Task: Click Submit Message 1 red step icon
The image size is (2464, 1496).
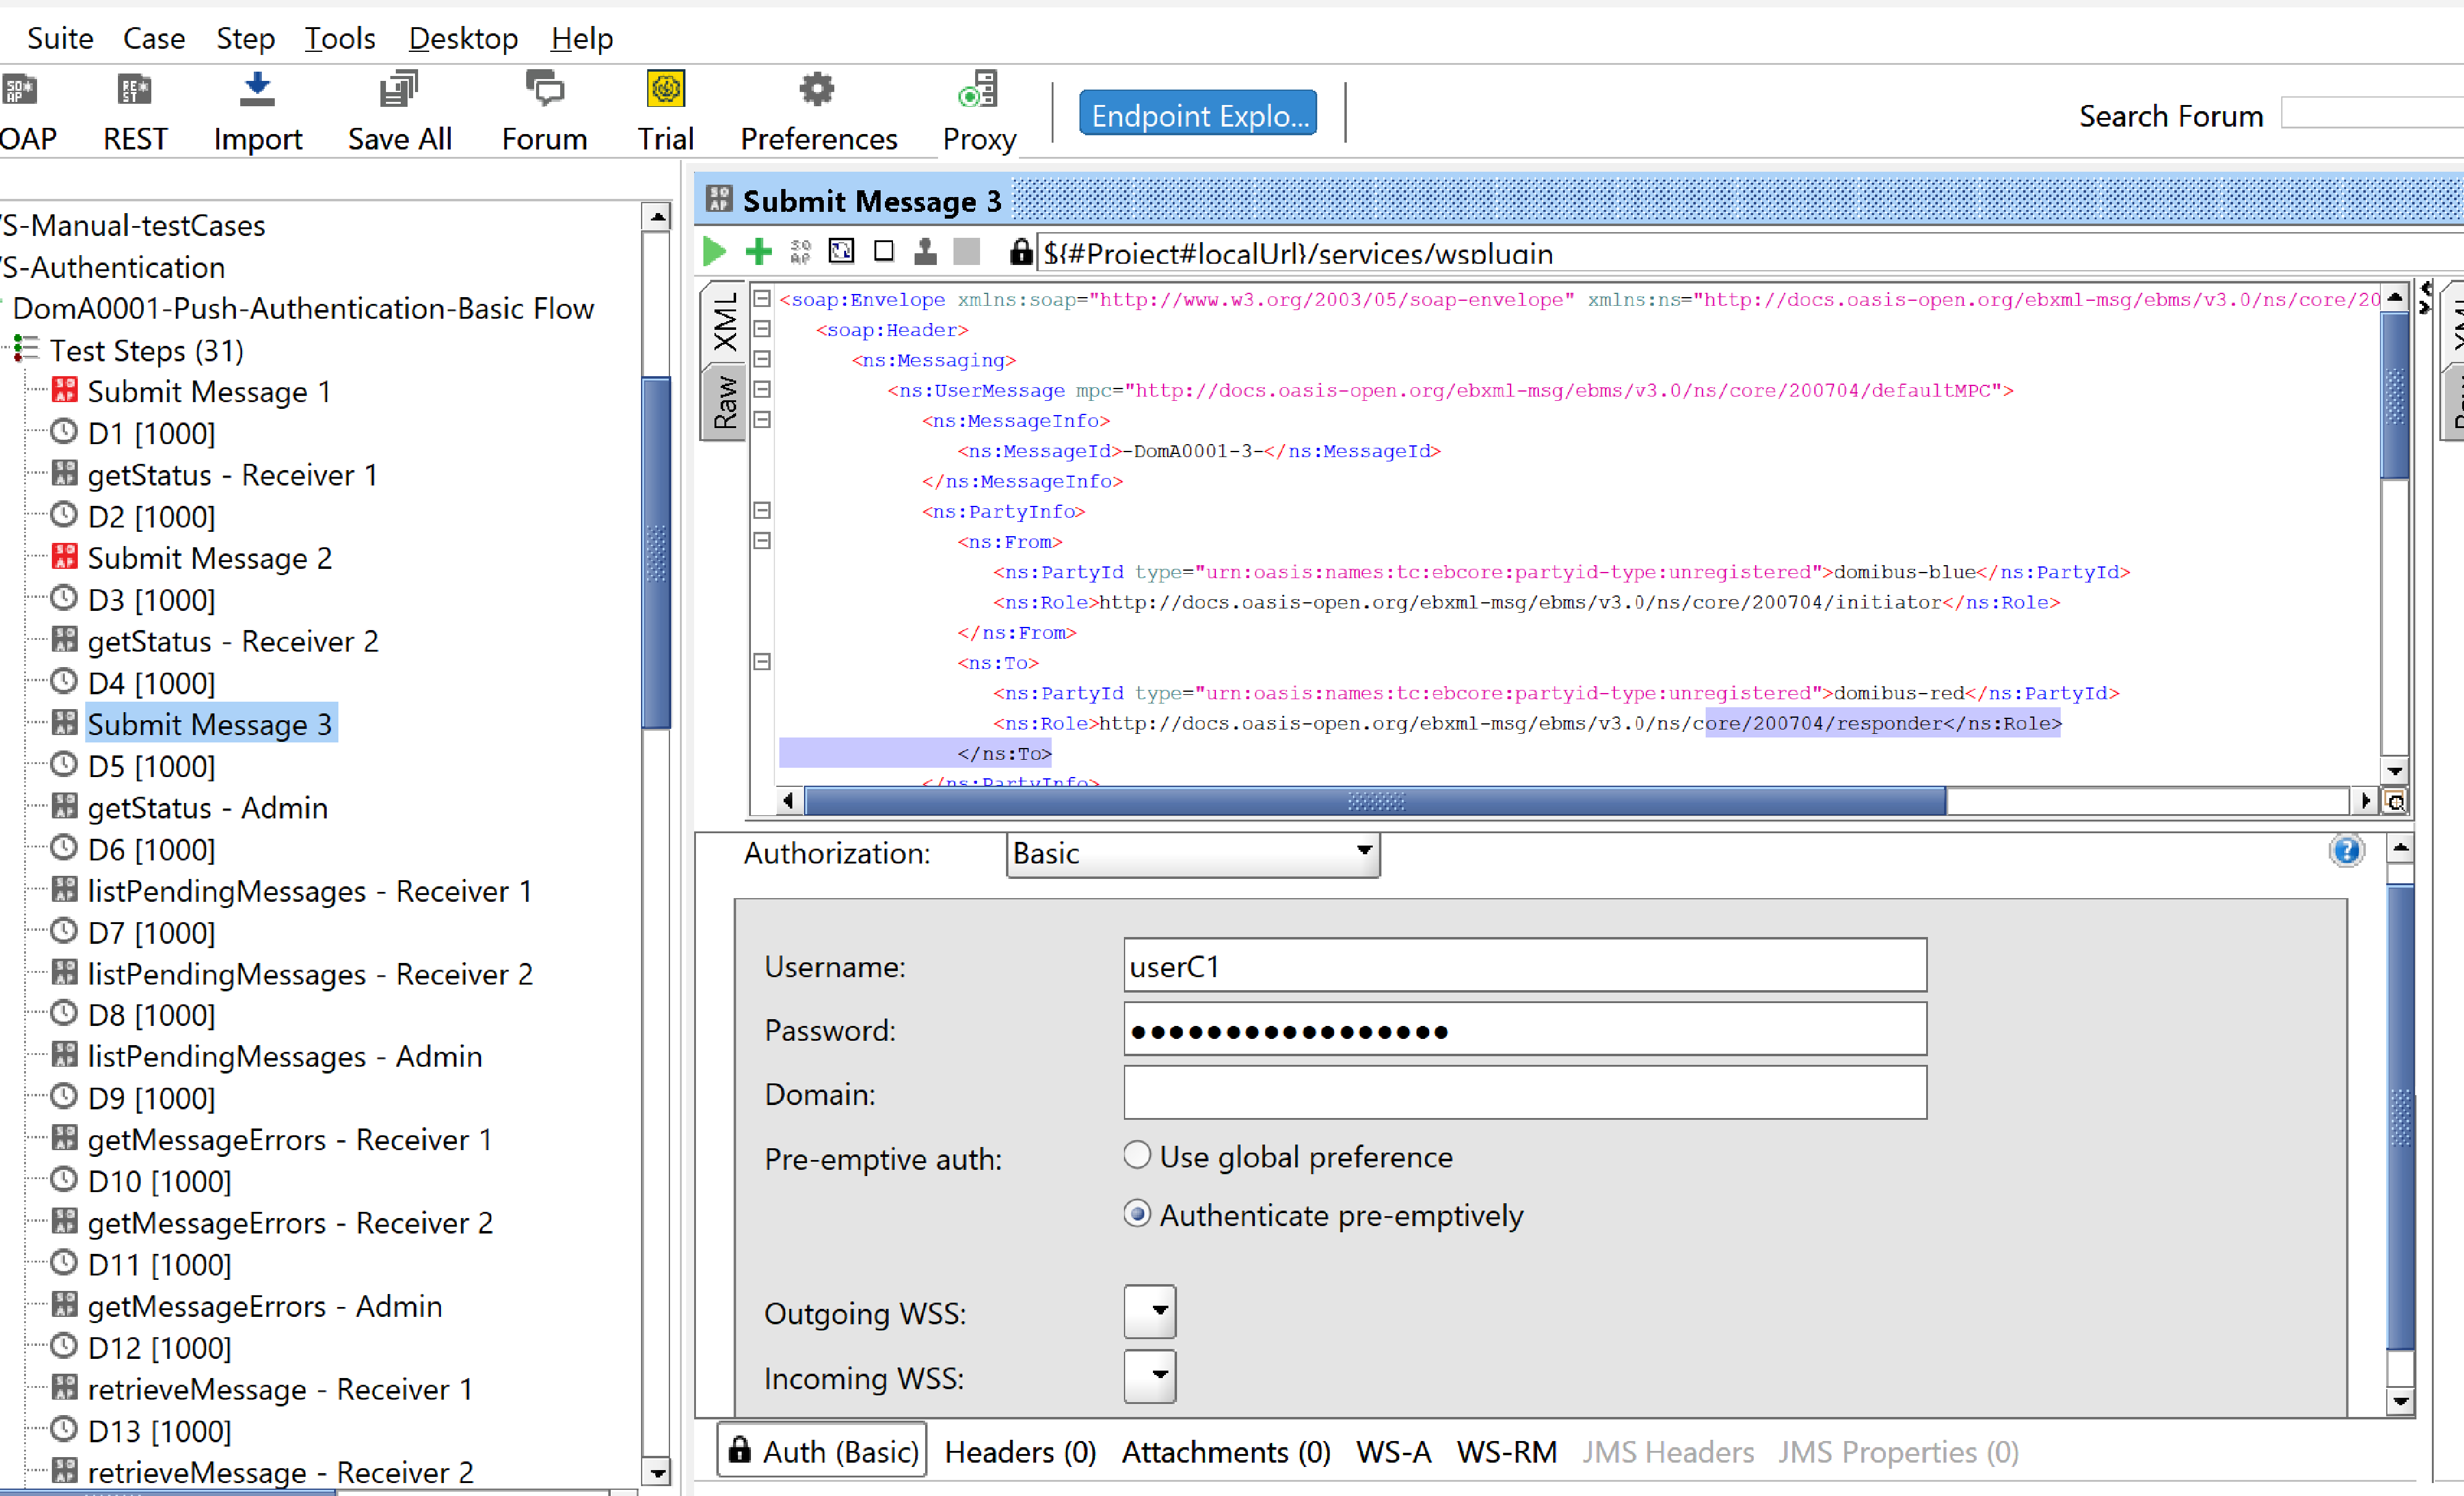Action: tap(64, 390)
